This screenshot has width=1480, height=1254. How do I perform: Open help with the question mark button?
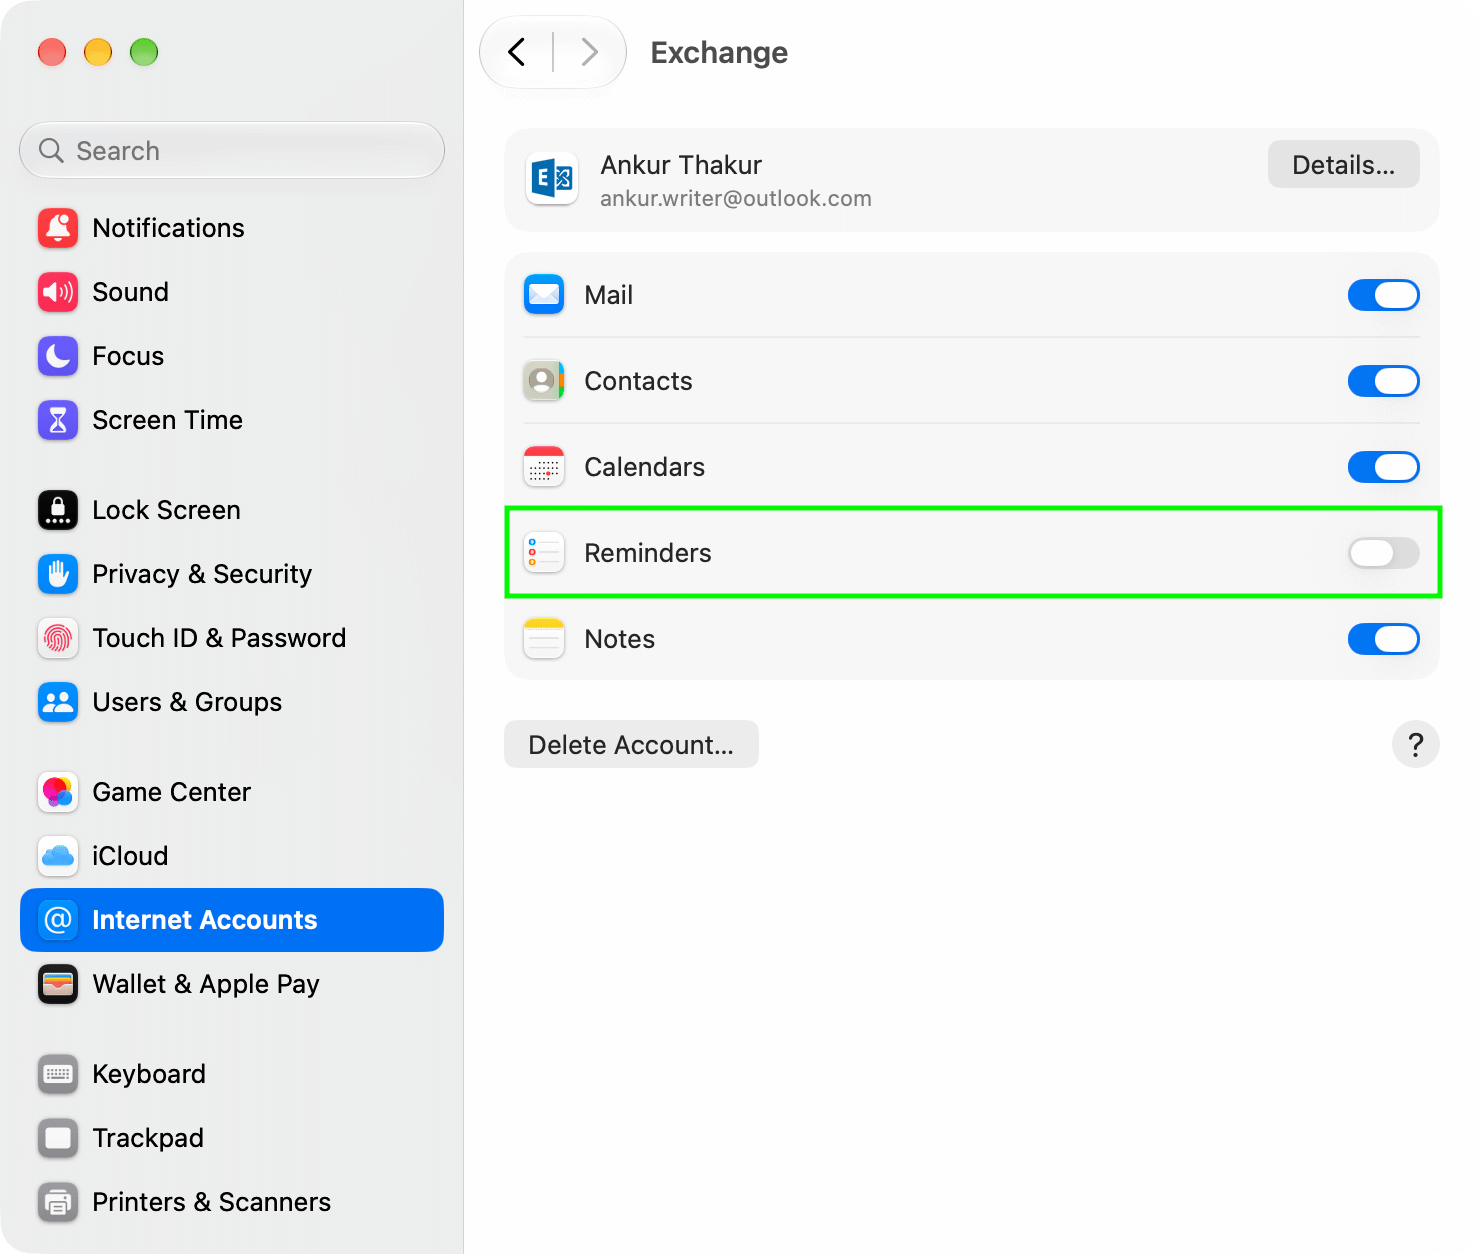[1416, 744]
